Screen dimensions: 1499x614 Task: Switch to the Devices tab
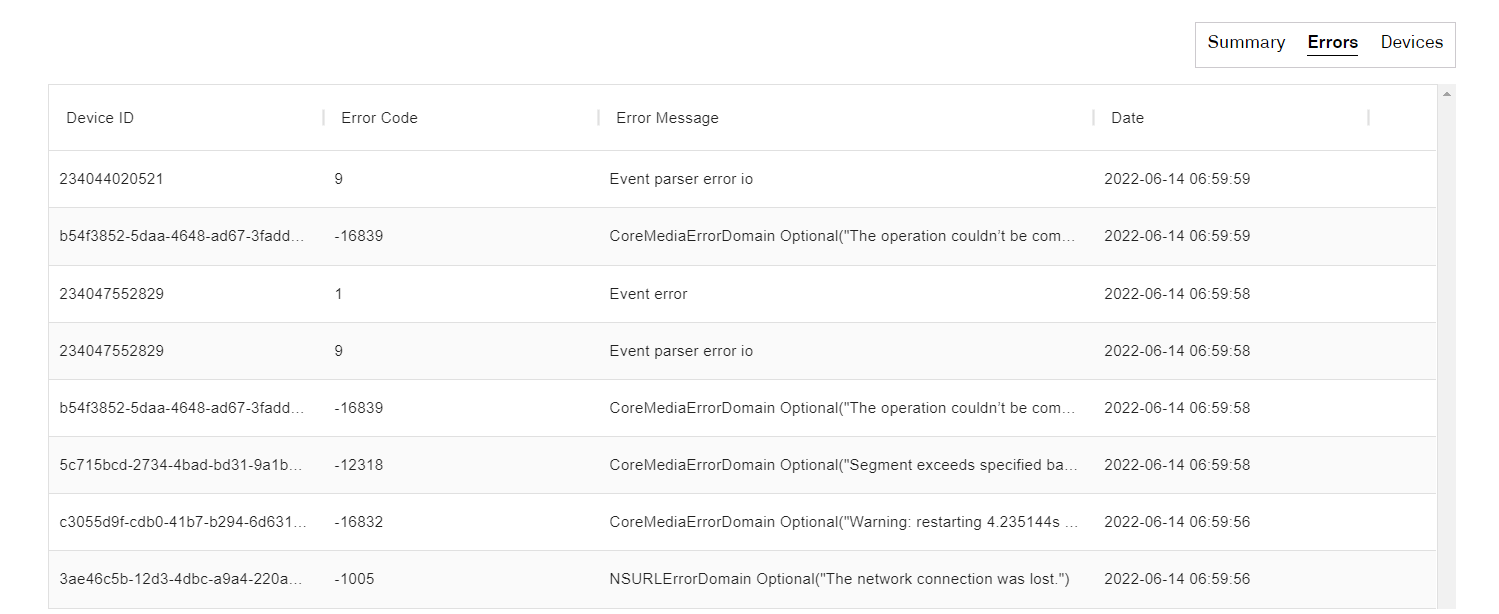coord(1411,43)
